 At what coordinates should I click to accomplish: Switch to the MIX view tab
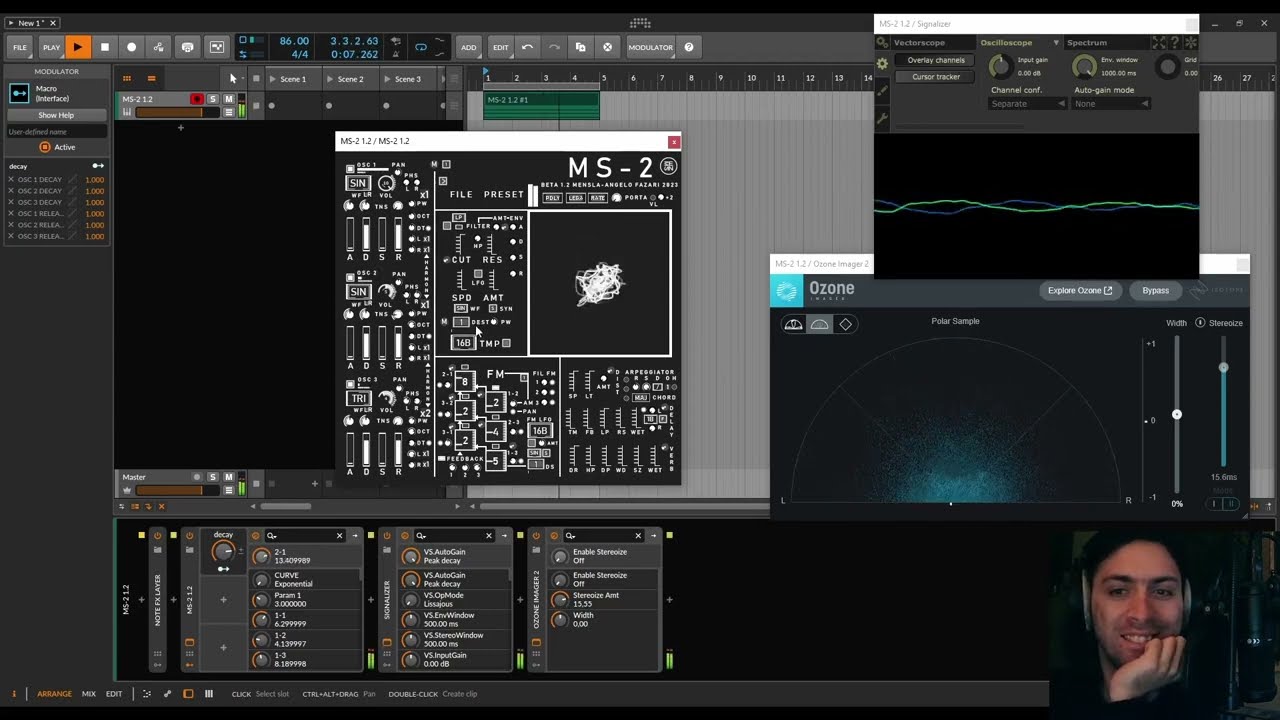[89, 694]
